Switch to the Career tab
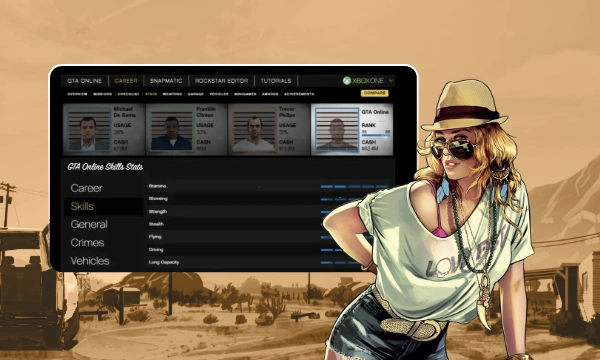 tap(126, 81)
